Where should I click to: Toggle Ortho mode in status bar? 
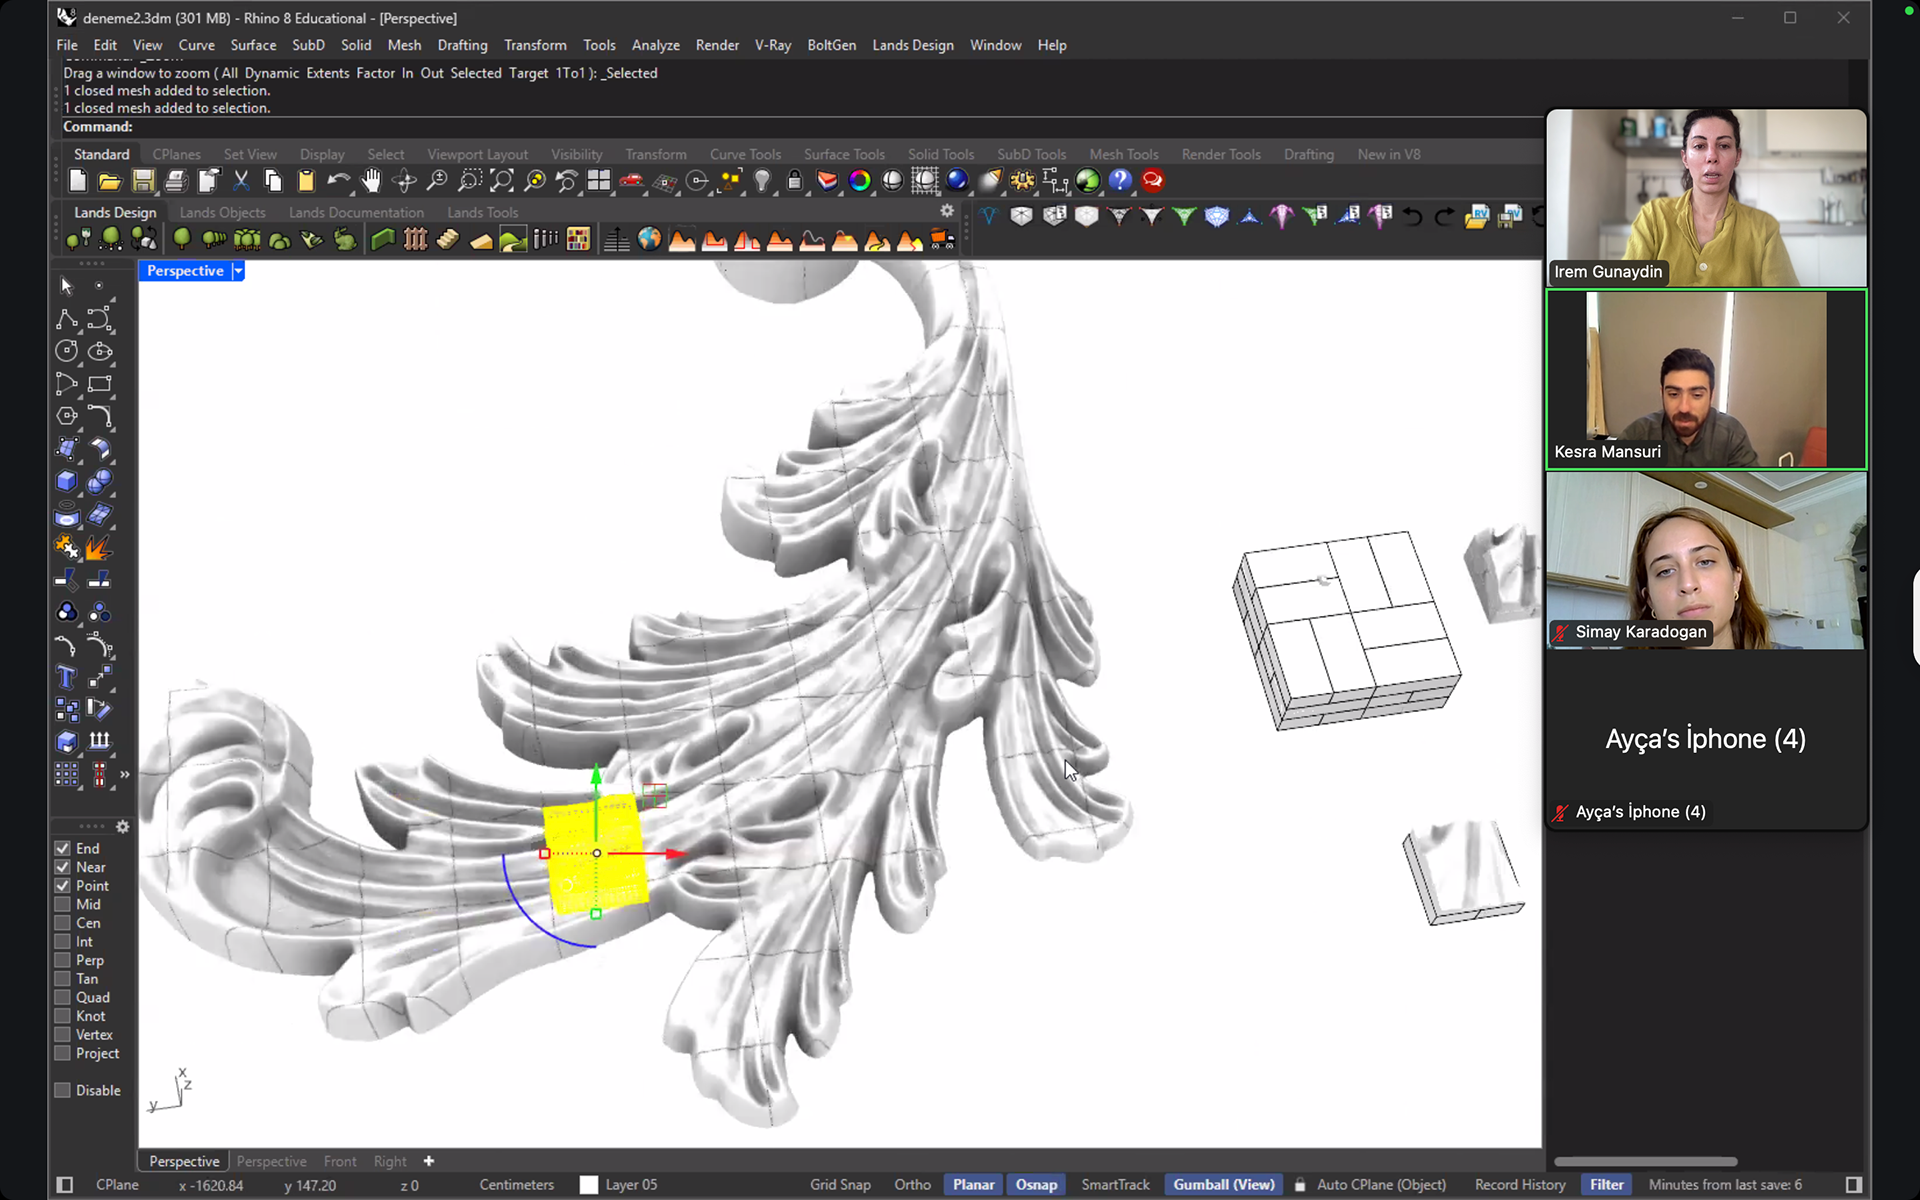tap(912, 1184)
